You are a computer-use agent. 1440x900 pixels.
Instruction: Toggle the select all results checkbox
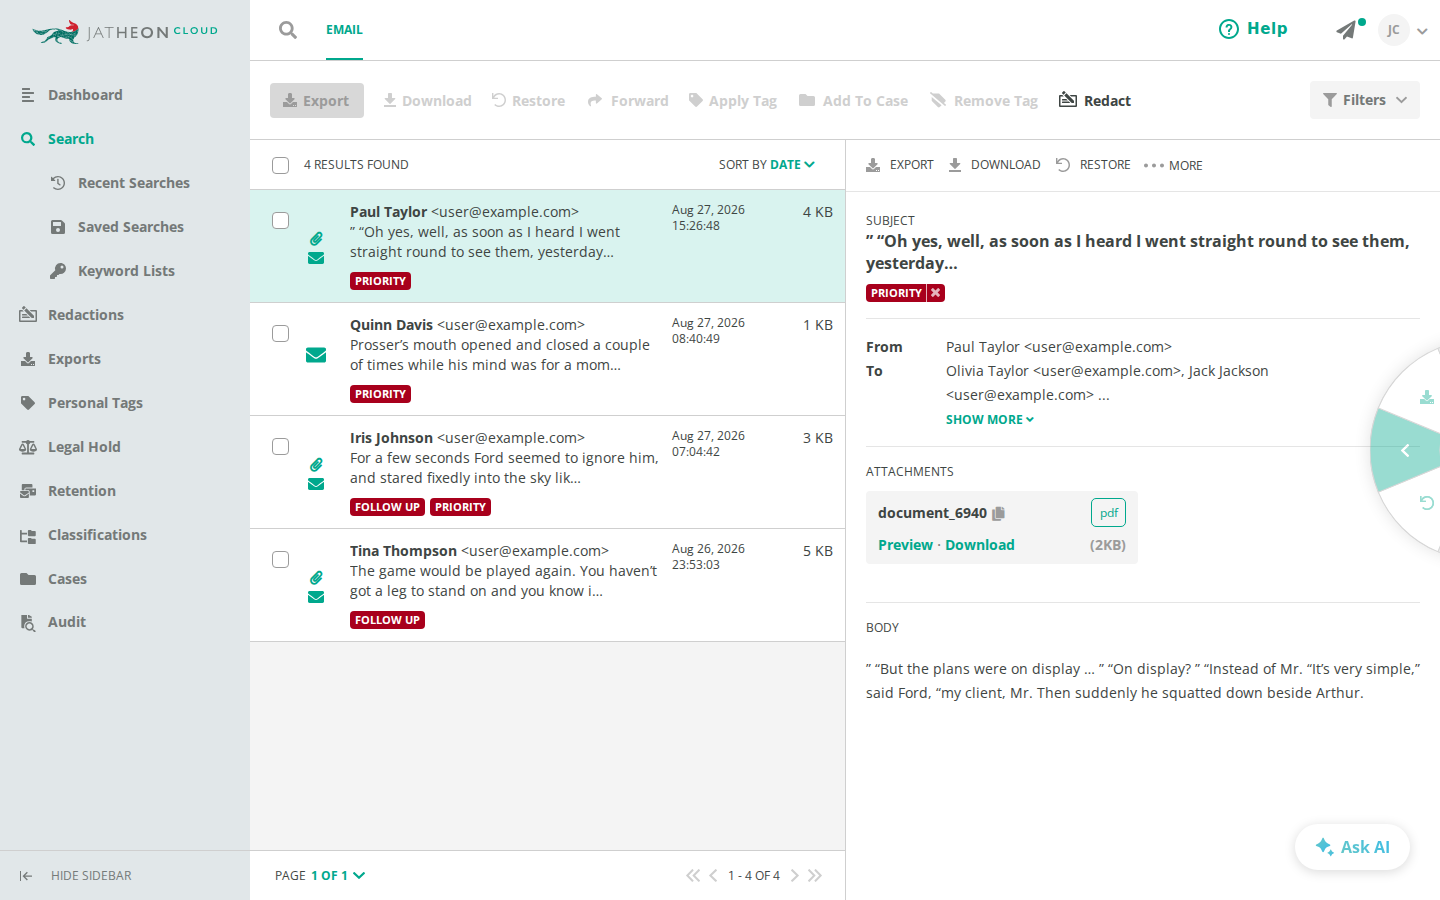(281, 165)
